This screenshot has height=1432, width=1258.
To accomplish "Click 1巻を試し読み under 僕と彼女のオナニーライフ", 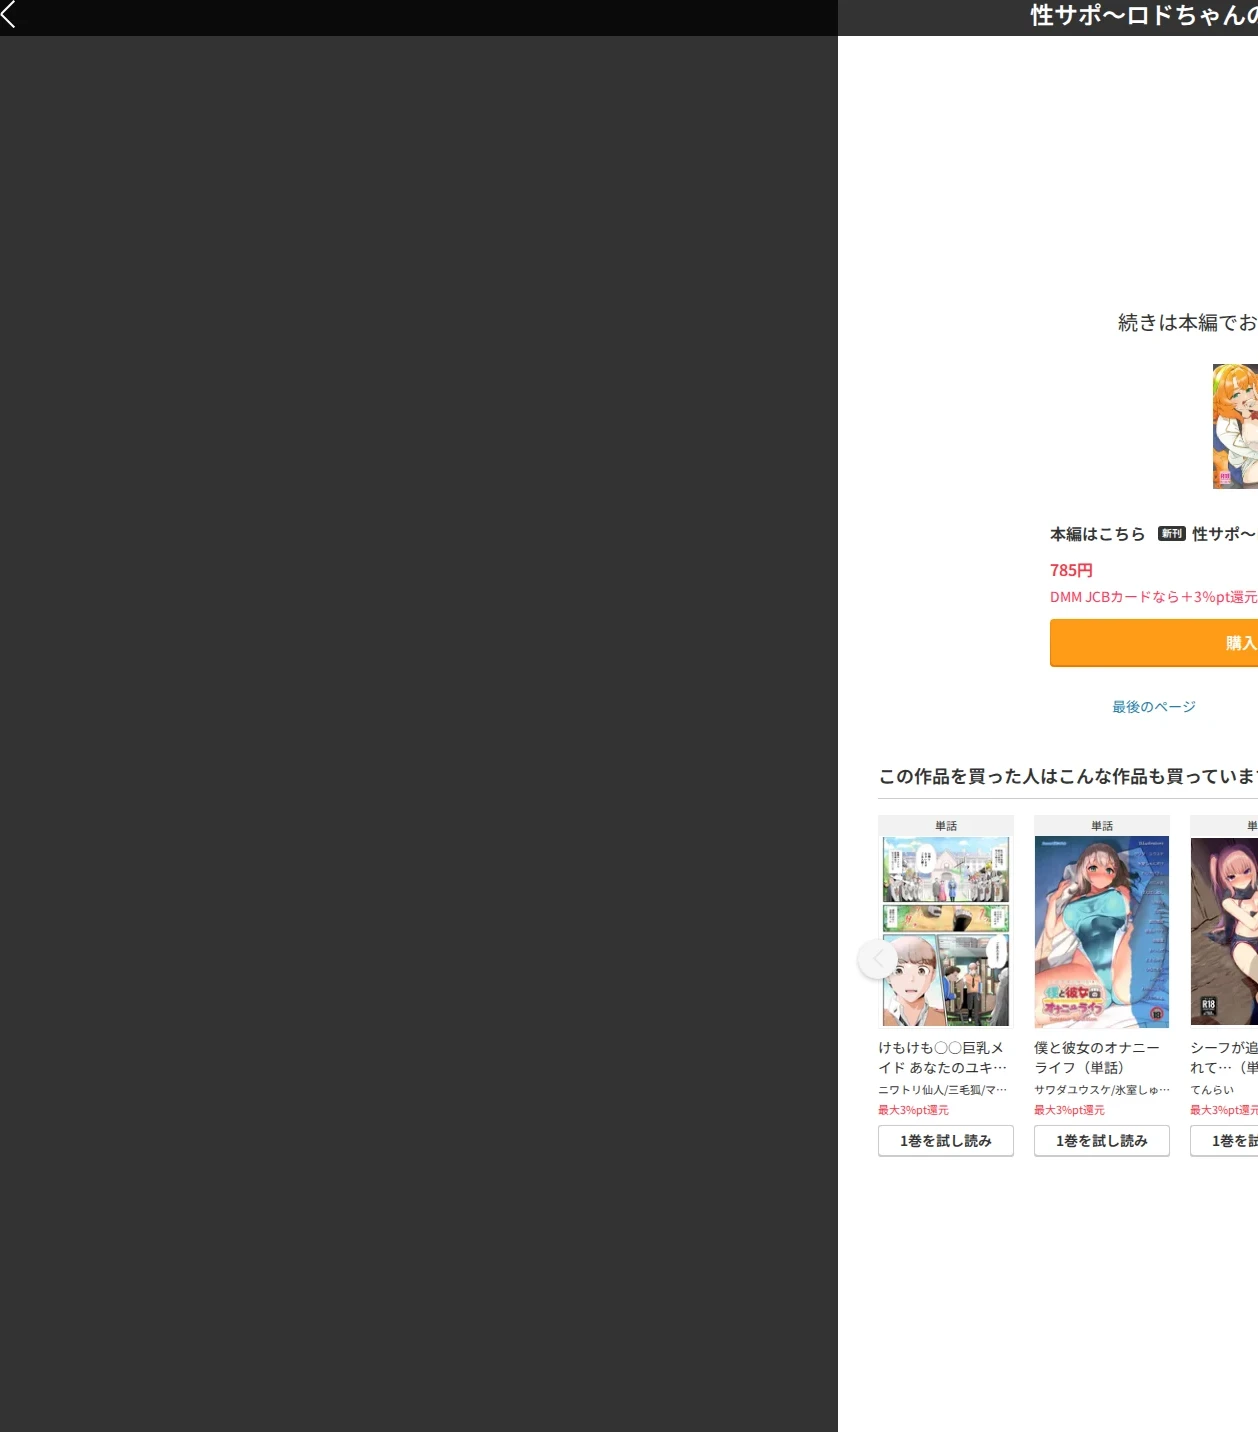I will tap(1102, 1141).
